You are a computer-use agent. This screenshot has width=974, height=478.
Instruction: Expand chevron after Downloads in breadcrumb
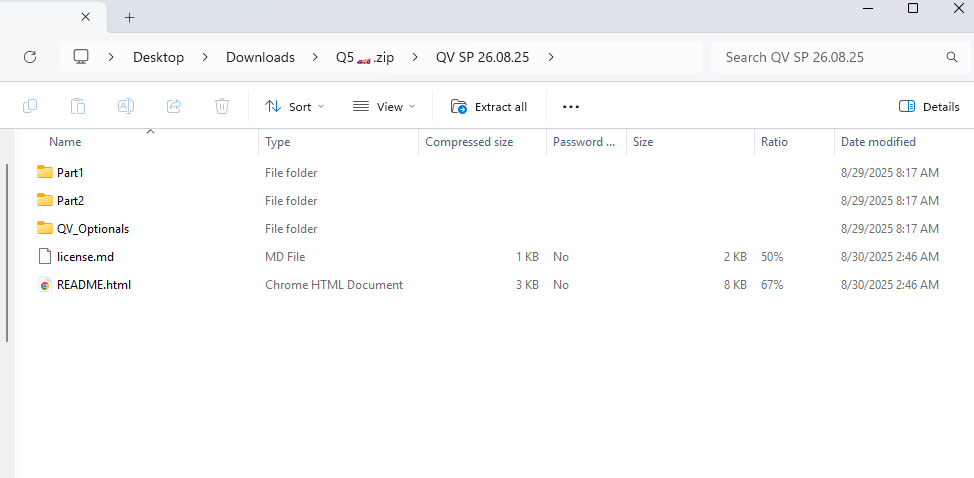click(x=316, y=57)
